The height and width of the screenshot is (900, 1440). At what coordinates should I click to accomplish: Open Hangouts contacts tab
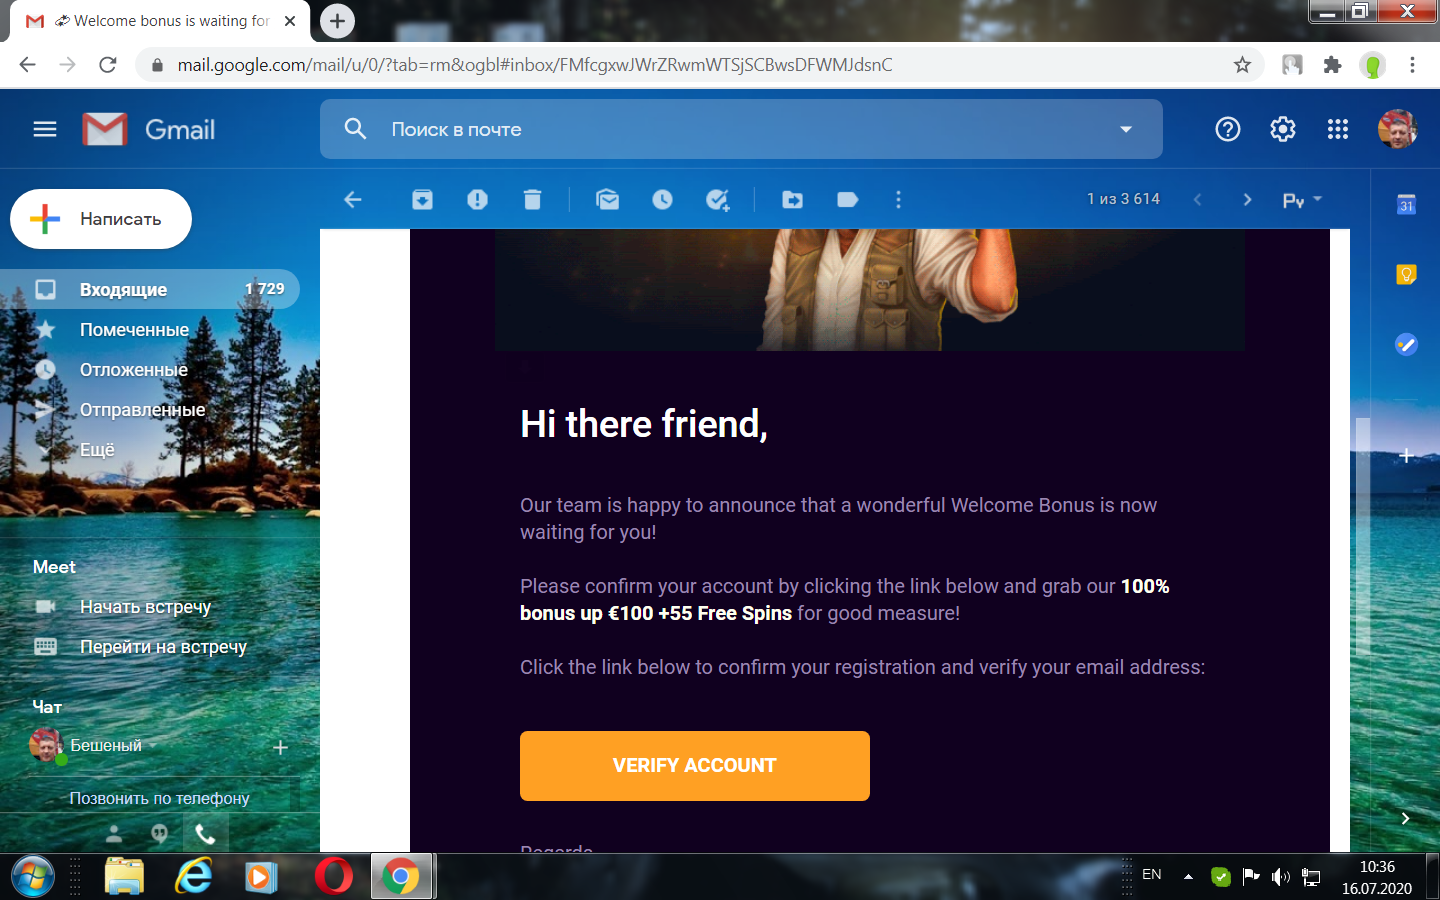[114, 833]
